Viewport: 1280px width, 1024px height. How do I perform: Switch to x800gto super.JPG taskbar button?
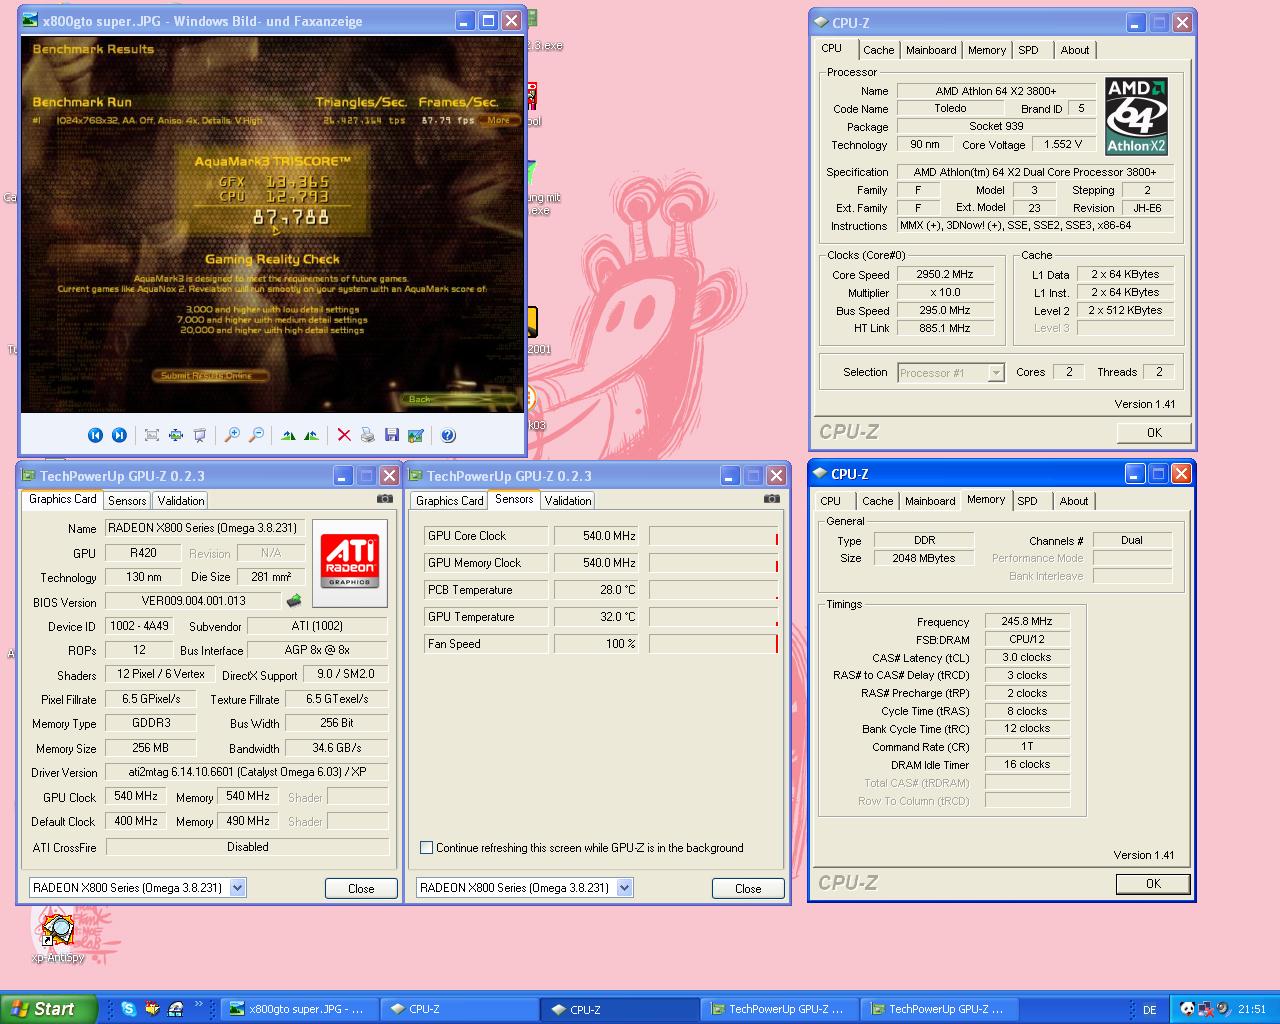coord(299,1009)
